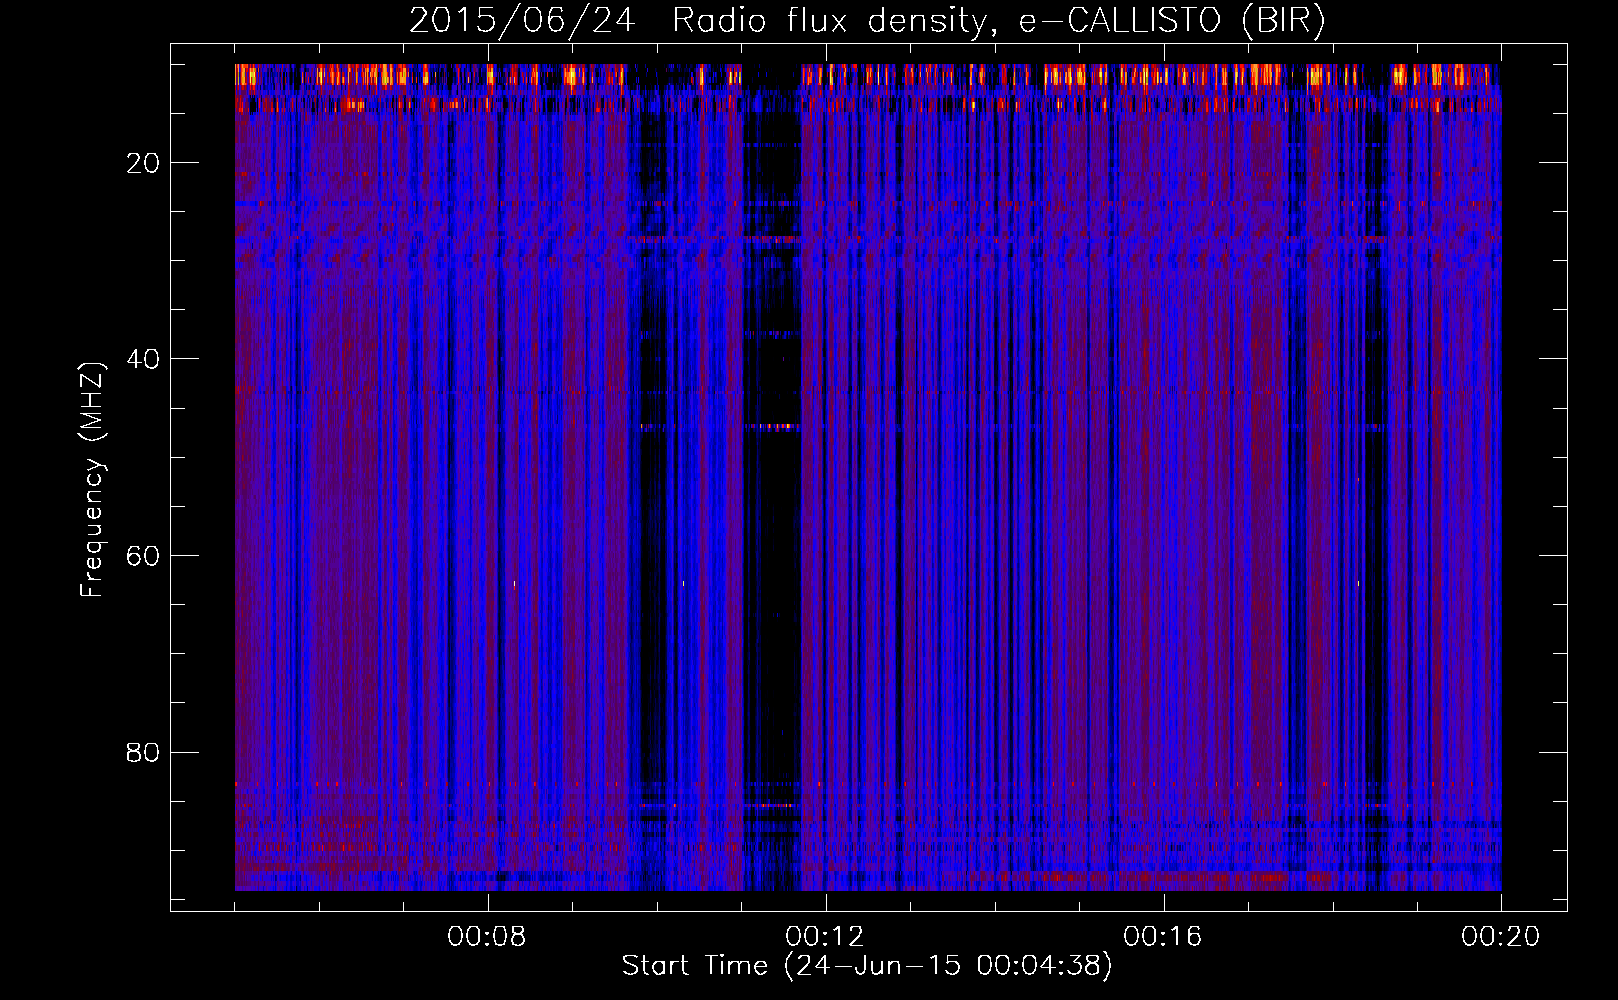Click the horizontal line near 28 MHz in the dark gap
The width and height of the screenshot is (1618, 1000).
(772, 240)
